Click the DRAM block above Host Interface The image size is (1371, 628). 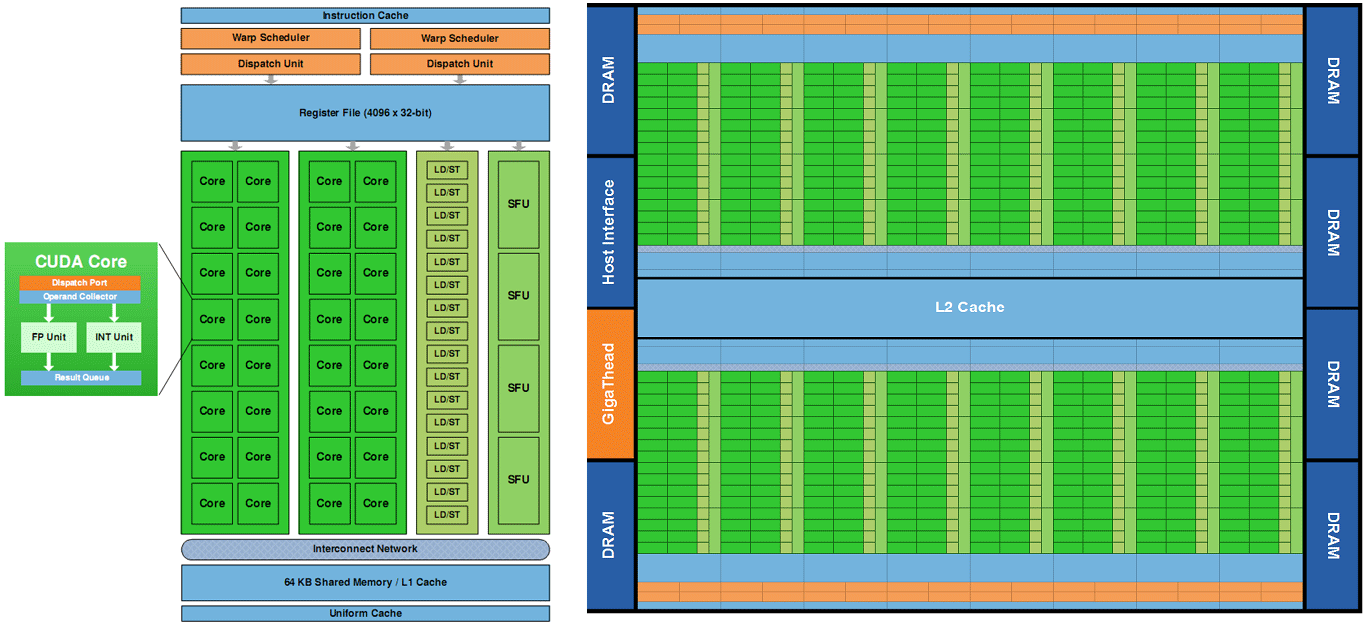(610, 80)
